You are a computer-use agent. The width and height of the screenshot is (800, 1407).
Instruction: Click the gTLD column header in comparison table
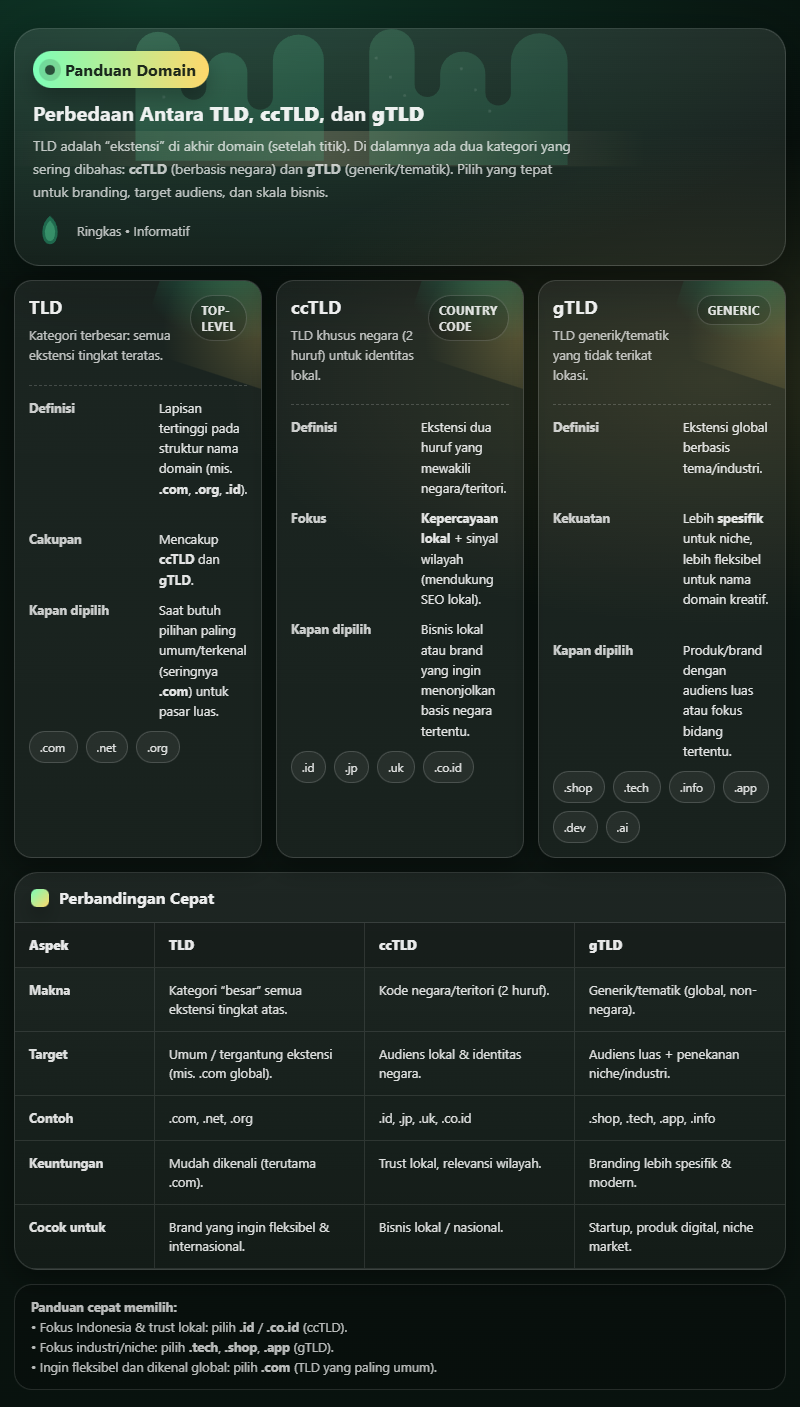(x=606, y=945)
